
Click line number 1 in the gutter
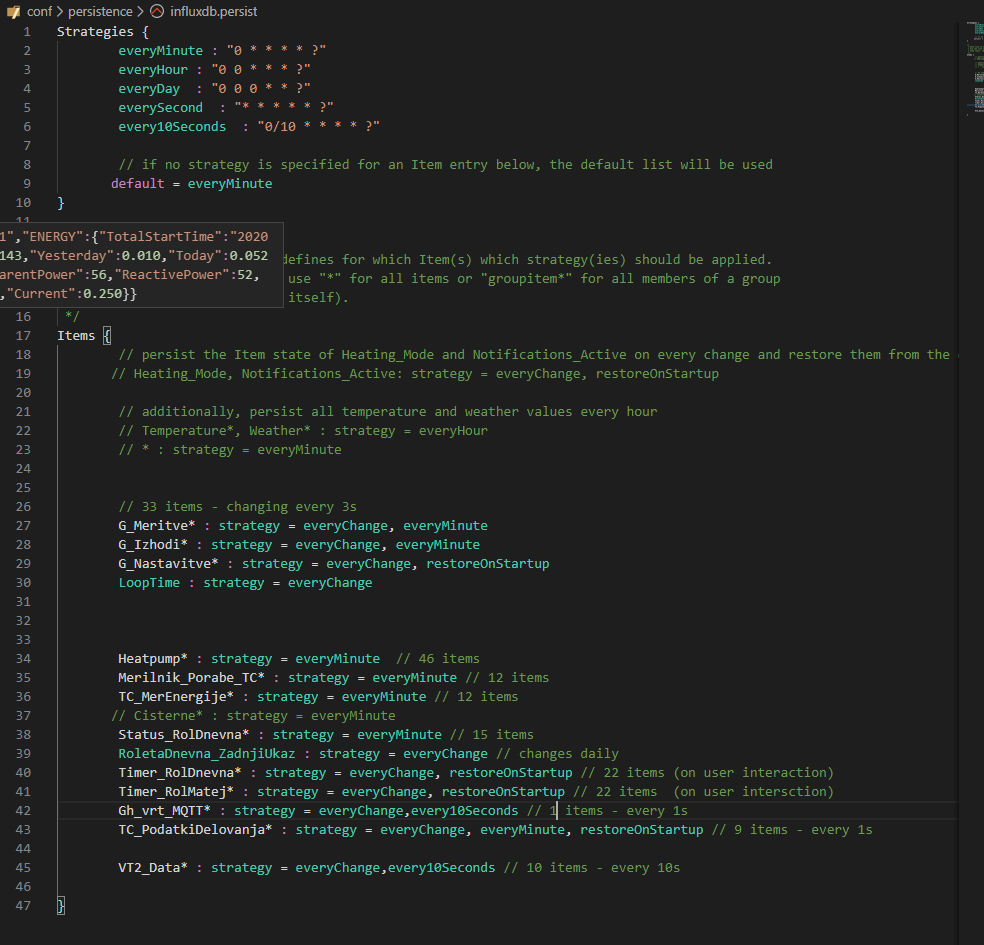point(27,31)
